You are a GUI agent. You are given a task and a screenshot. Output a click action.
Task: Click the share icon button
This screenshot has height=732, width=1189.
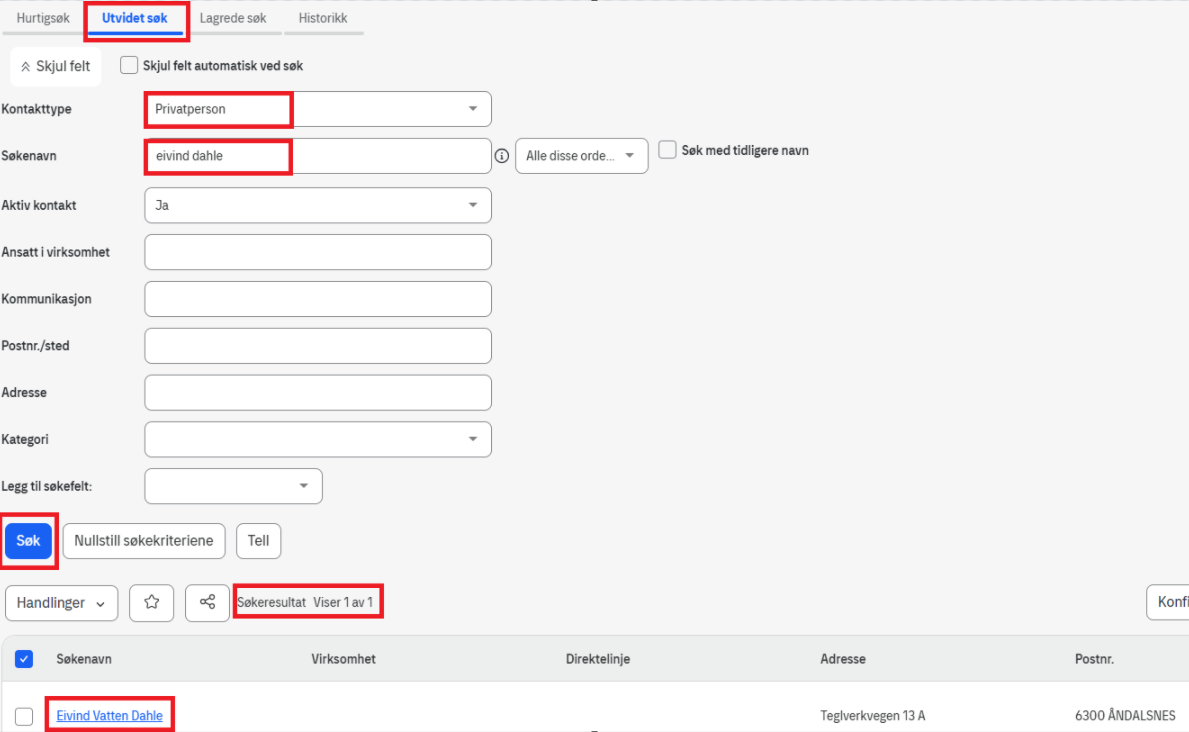point(207,603)
